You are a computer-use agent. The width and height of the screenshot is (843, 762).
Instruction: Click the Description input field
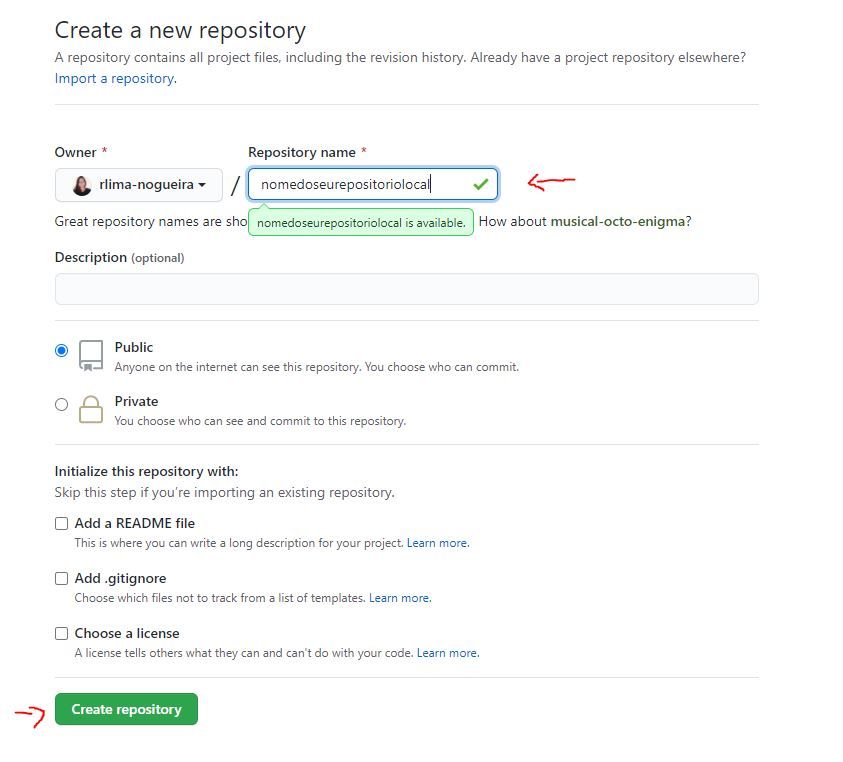tap(405, 288)
